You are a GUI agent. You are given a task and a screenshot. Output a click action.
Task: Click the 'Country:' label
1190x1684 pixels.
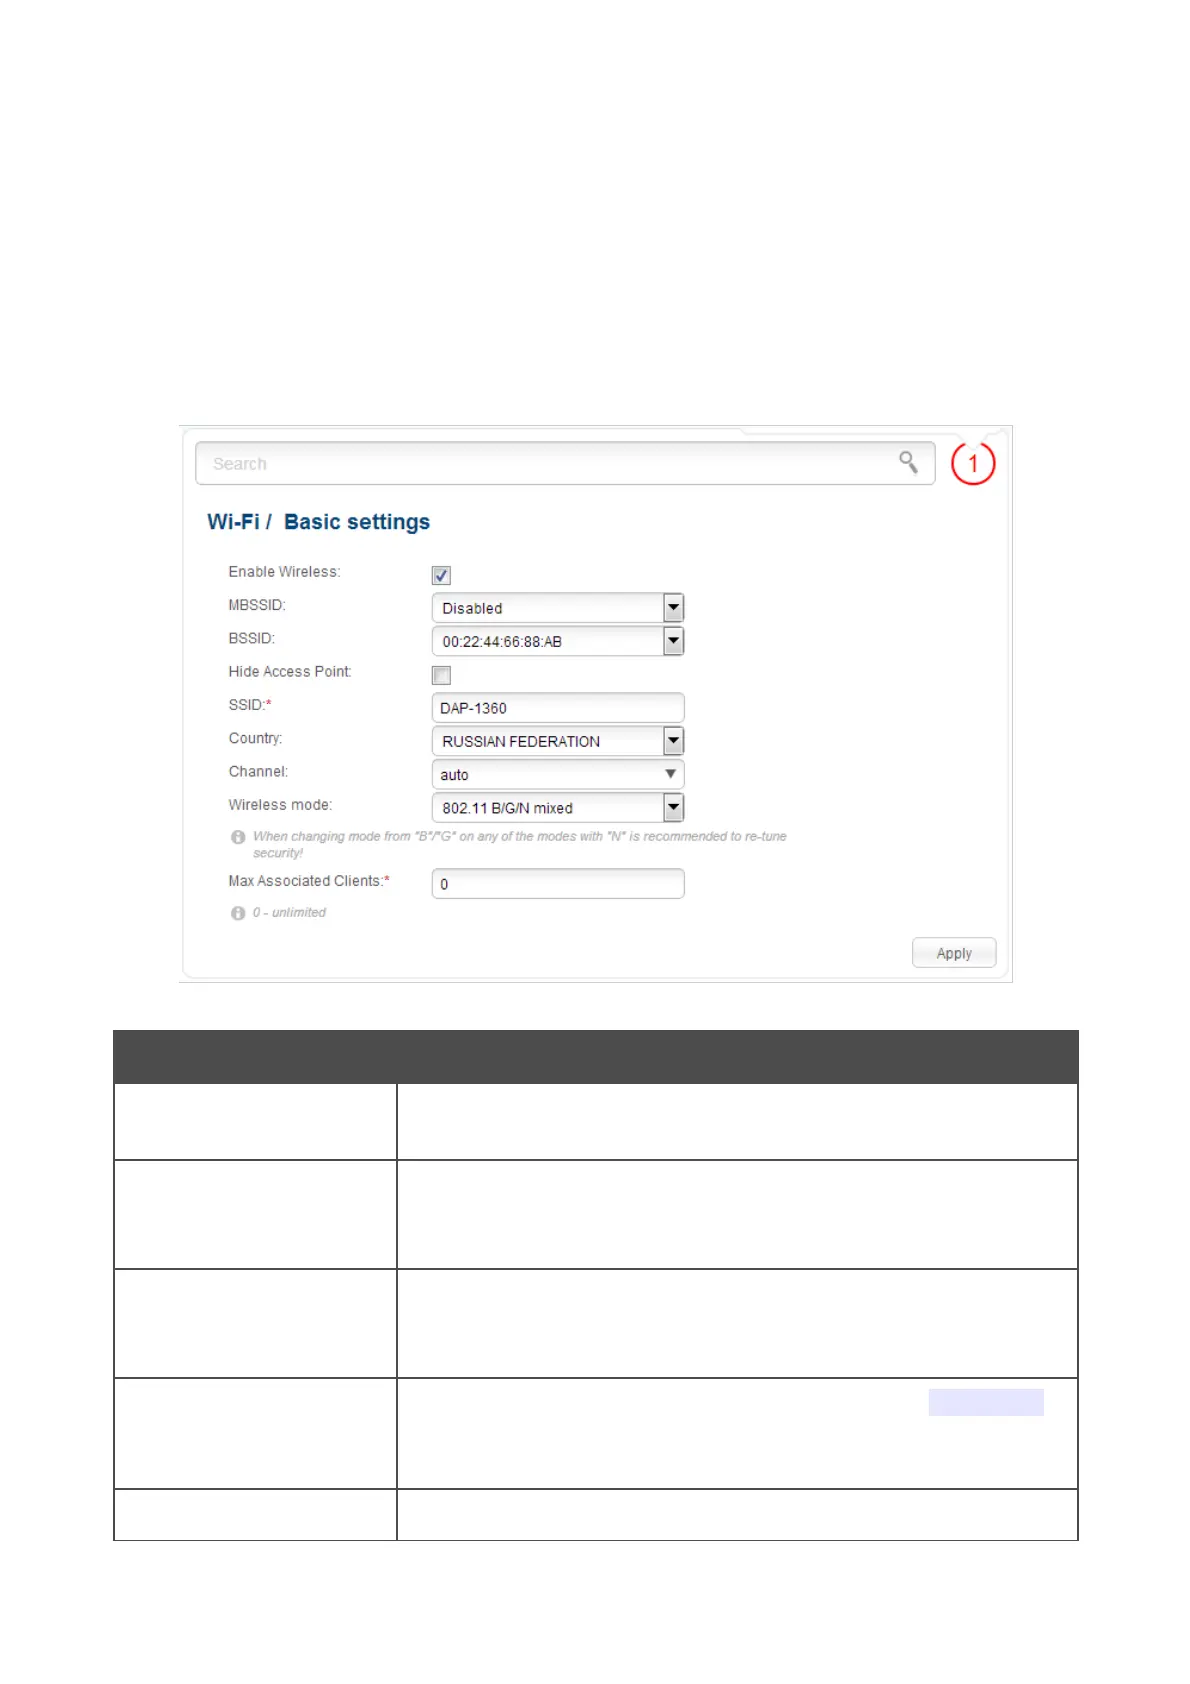(x=255, y=738)
